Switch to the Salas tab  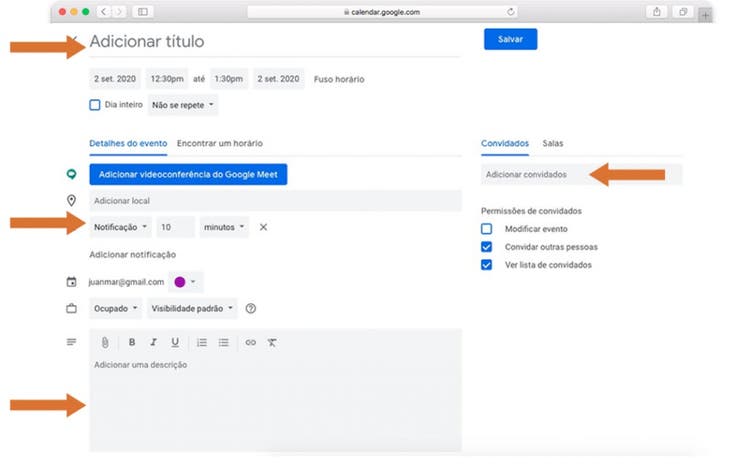click(x=553, y=143)
